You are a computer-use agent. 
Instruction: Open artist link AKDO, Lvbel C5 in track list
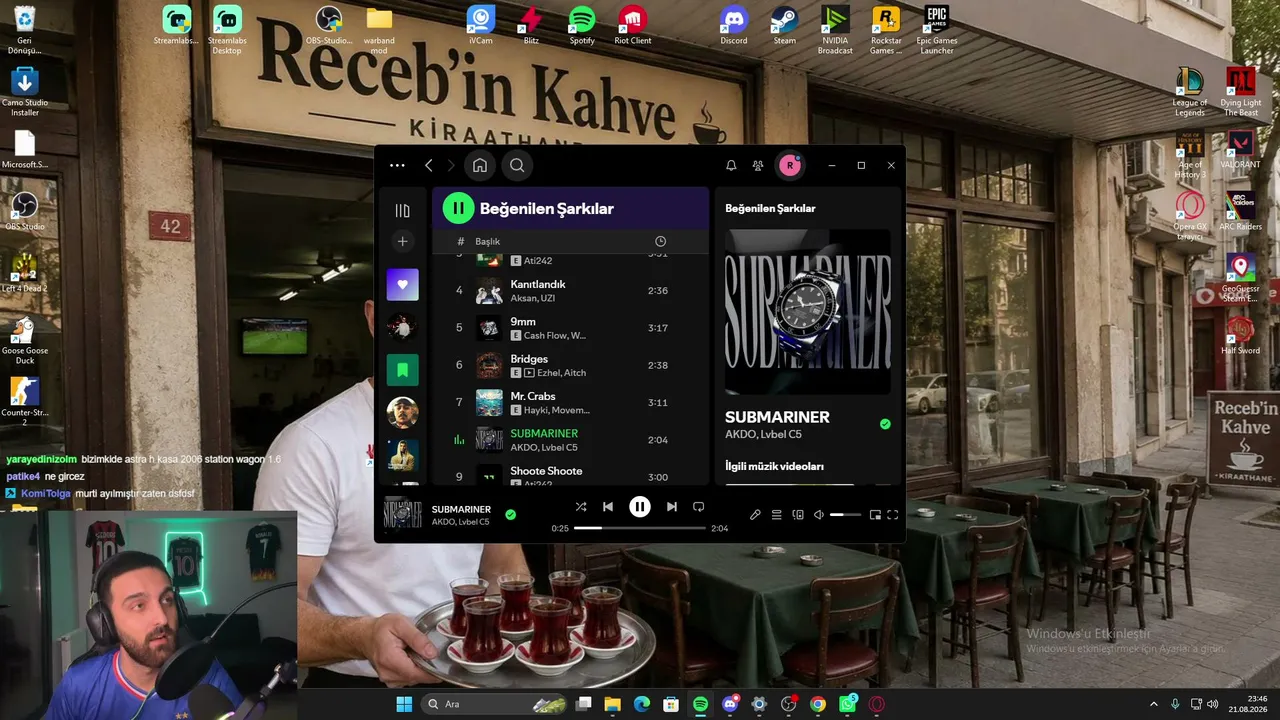(x=544, y=447)
